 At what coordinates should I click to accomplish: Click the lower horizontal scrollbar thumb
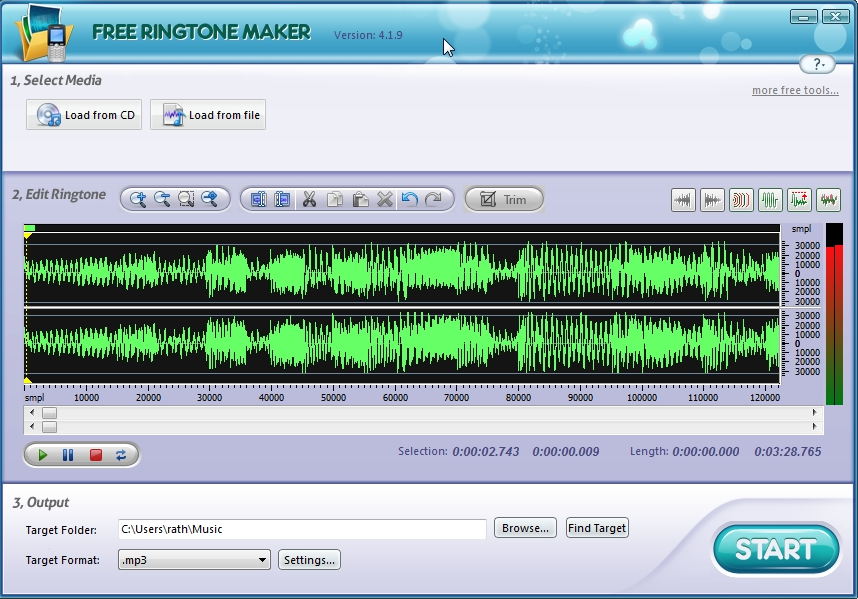click(x=49, y=427)
